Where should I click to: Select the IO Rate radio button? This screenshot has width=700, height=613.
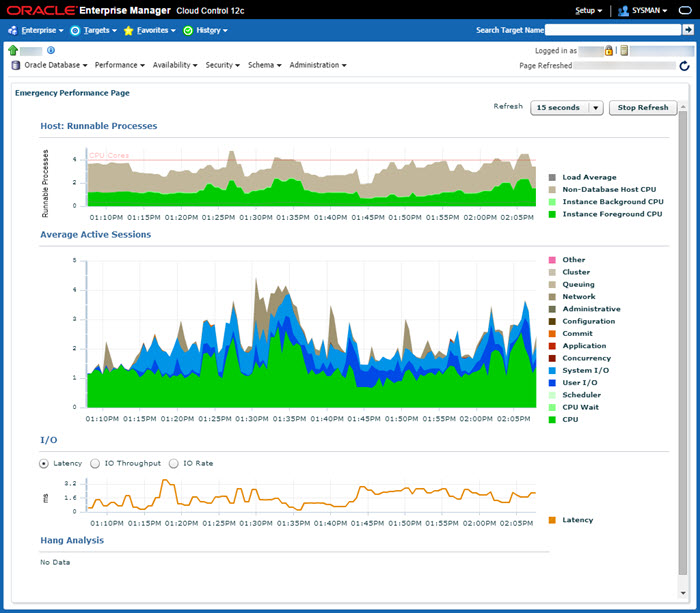174,463
